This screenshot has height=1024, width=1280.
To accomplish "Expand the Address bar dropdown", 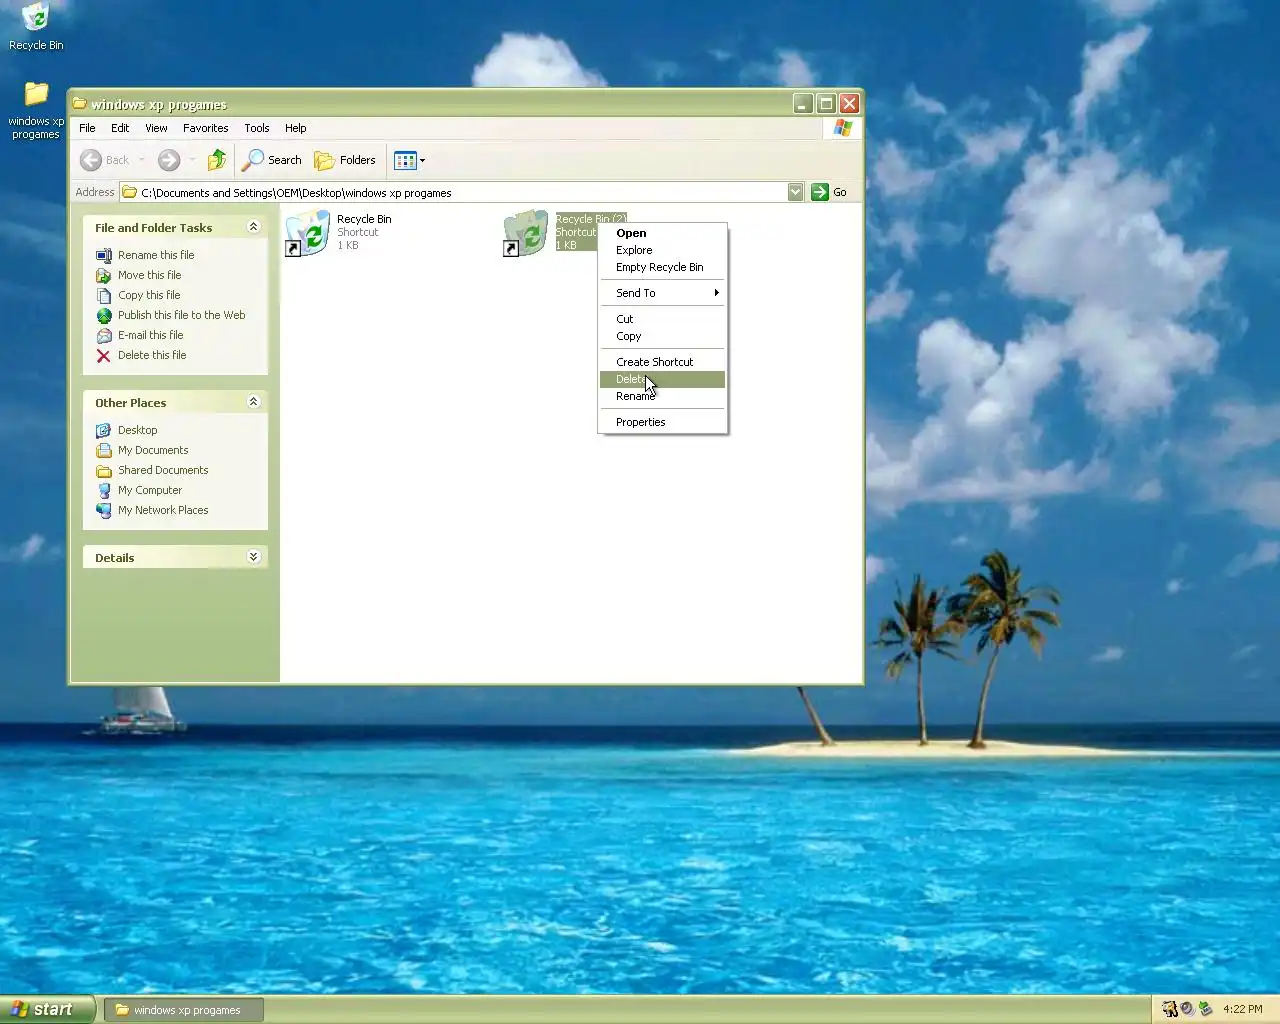I will 795,192.
